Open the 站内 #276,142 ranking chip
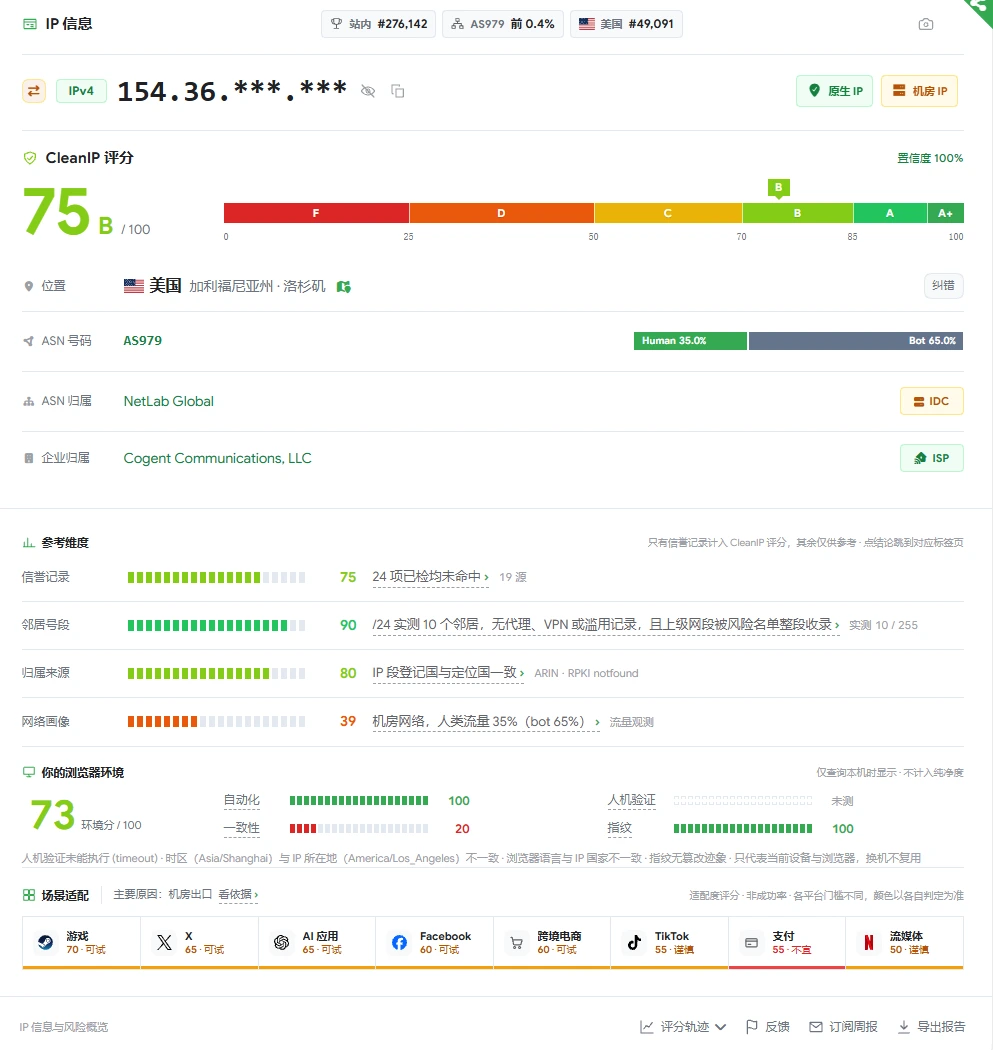The height and width of the screenshot is (1050, 993). click(378, 24)
